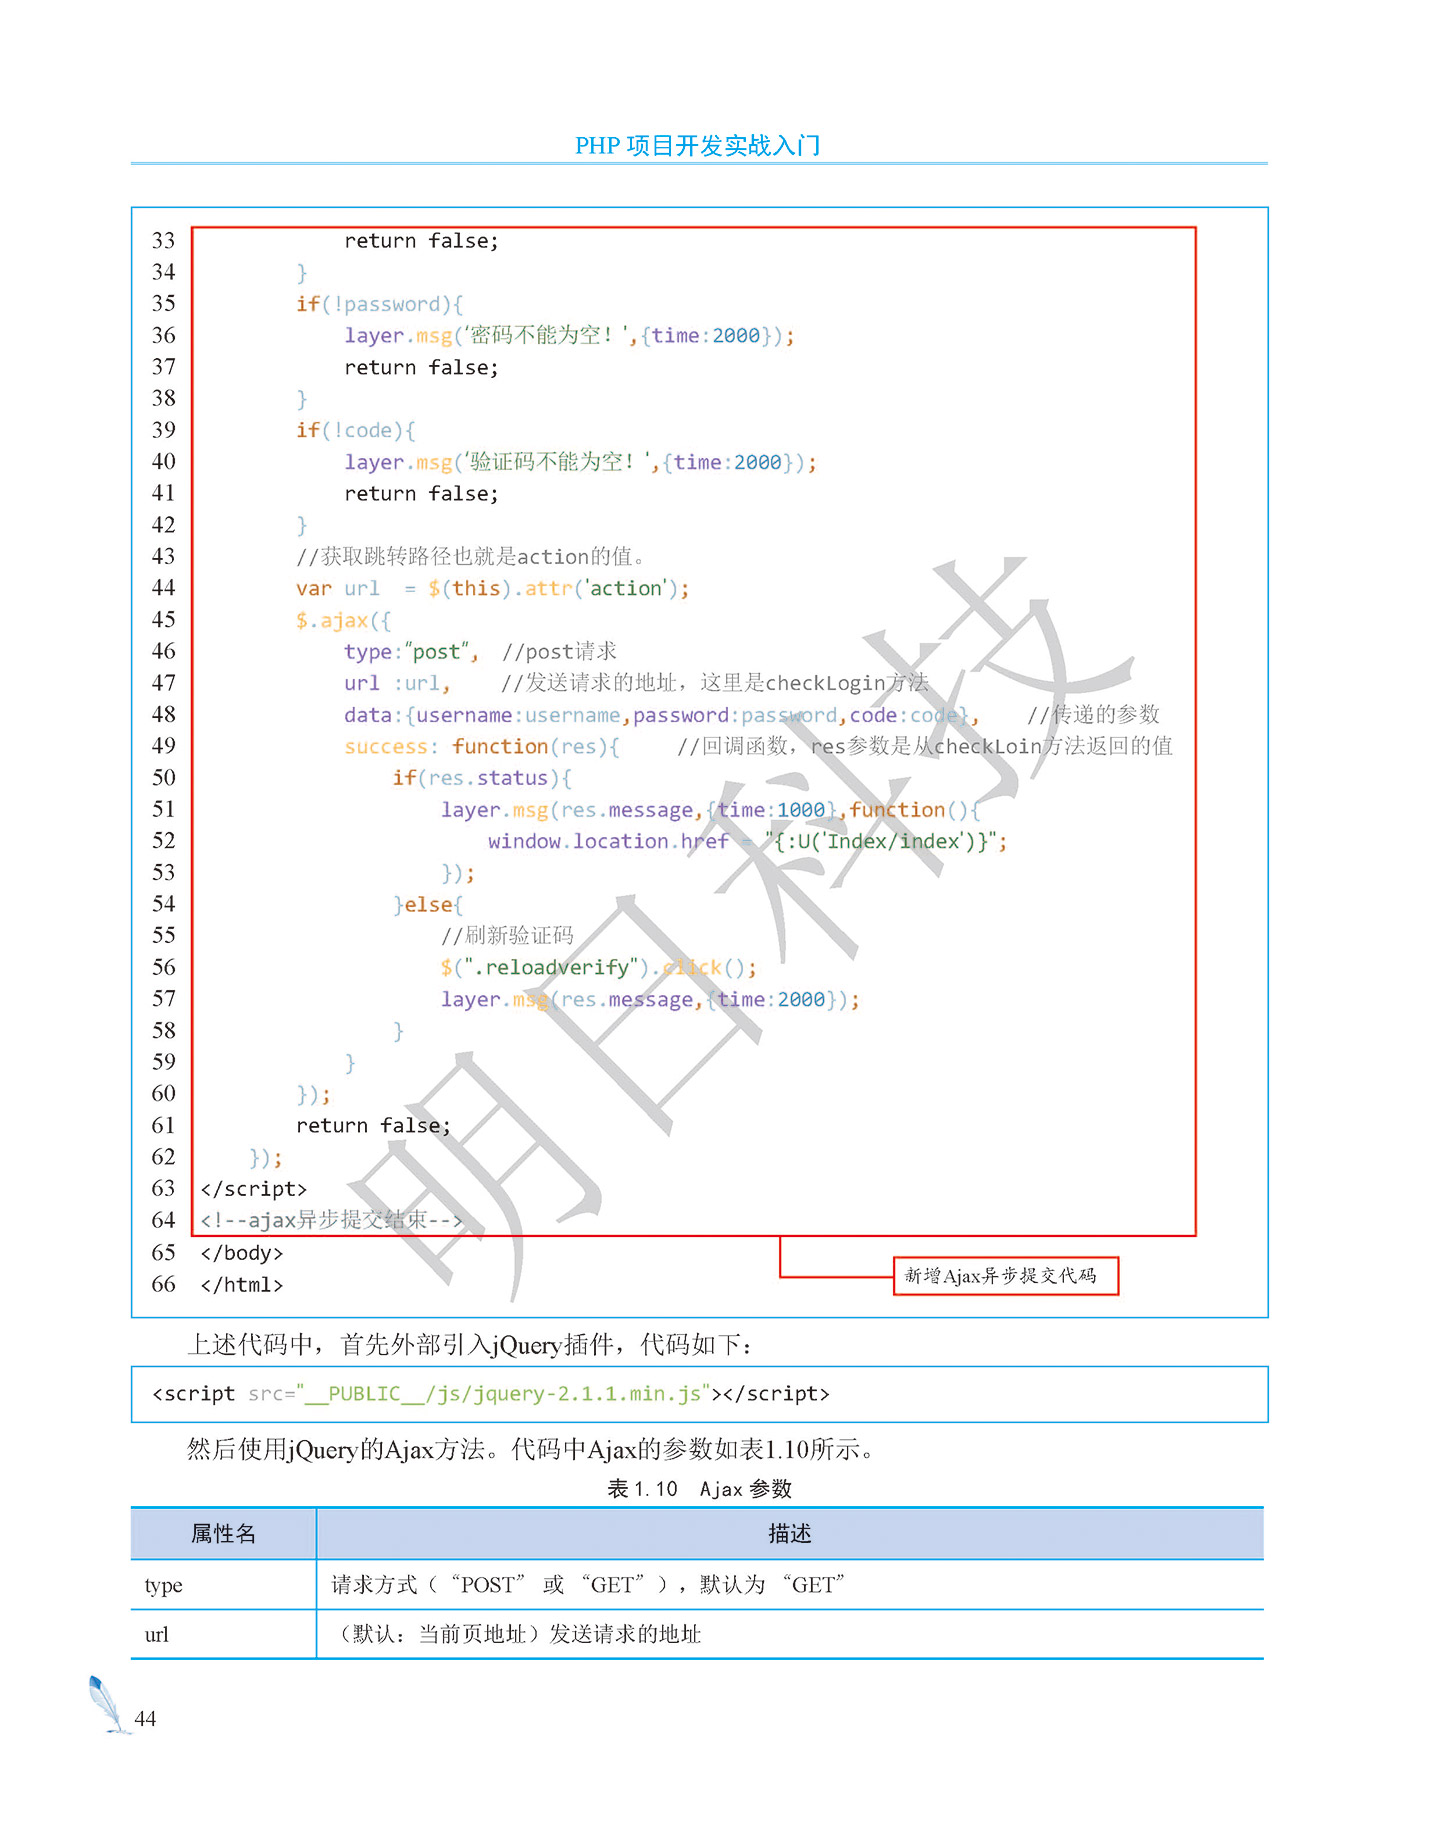Click the 'layer.msg(res.message,{time:2000});' line
The width and height of the screenshot is (1440, 1833).
coord(650,999)
